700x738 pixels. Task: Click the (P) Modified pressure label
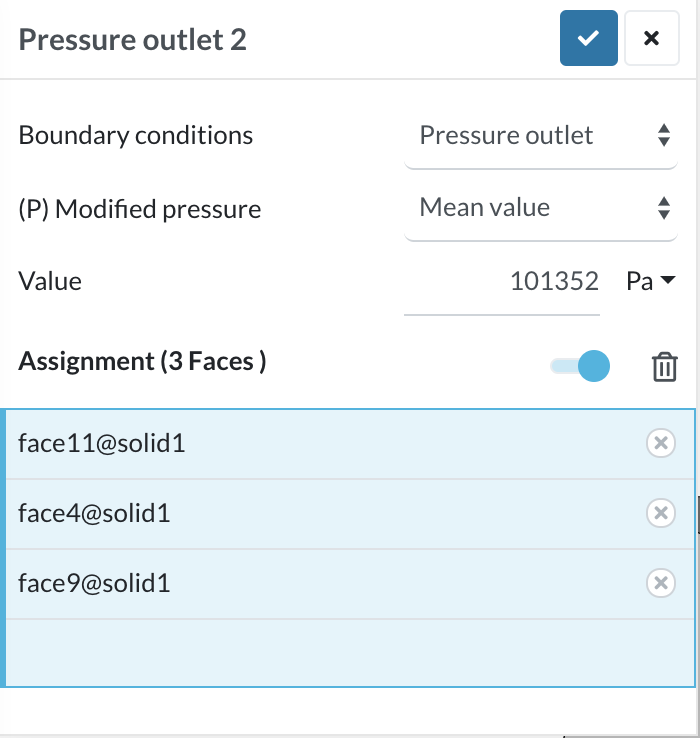pos(140,209)
